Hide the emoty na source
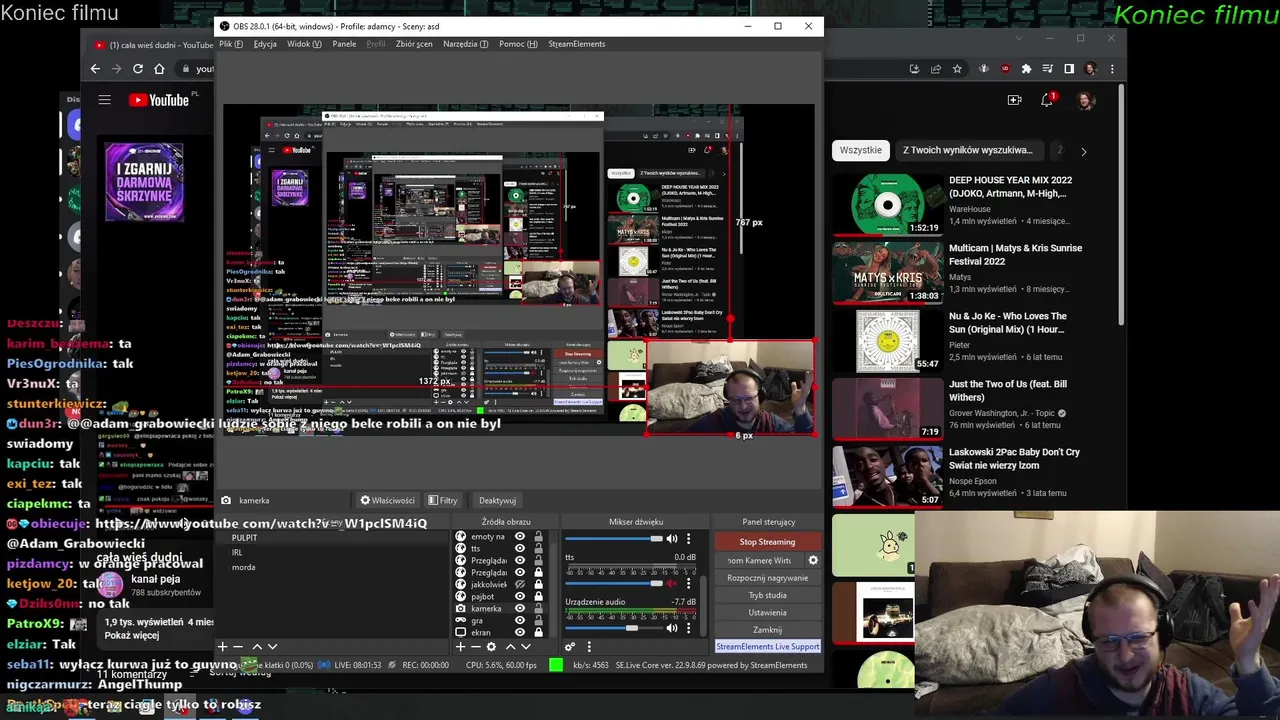This screenshot has height=720, width=1280. [519, 537]
